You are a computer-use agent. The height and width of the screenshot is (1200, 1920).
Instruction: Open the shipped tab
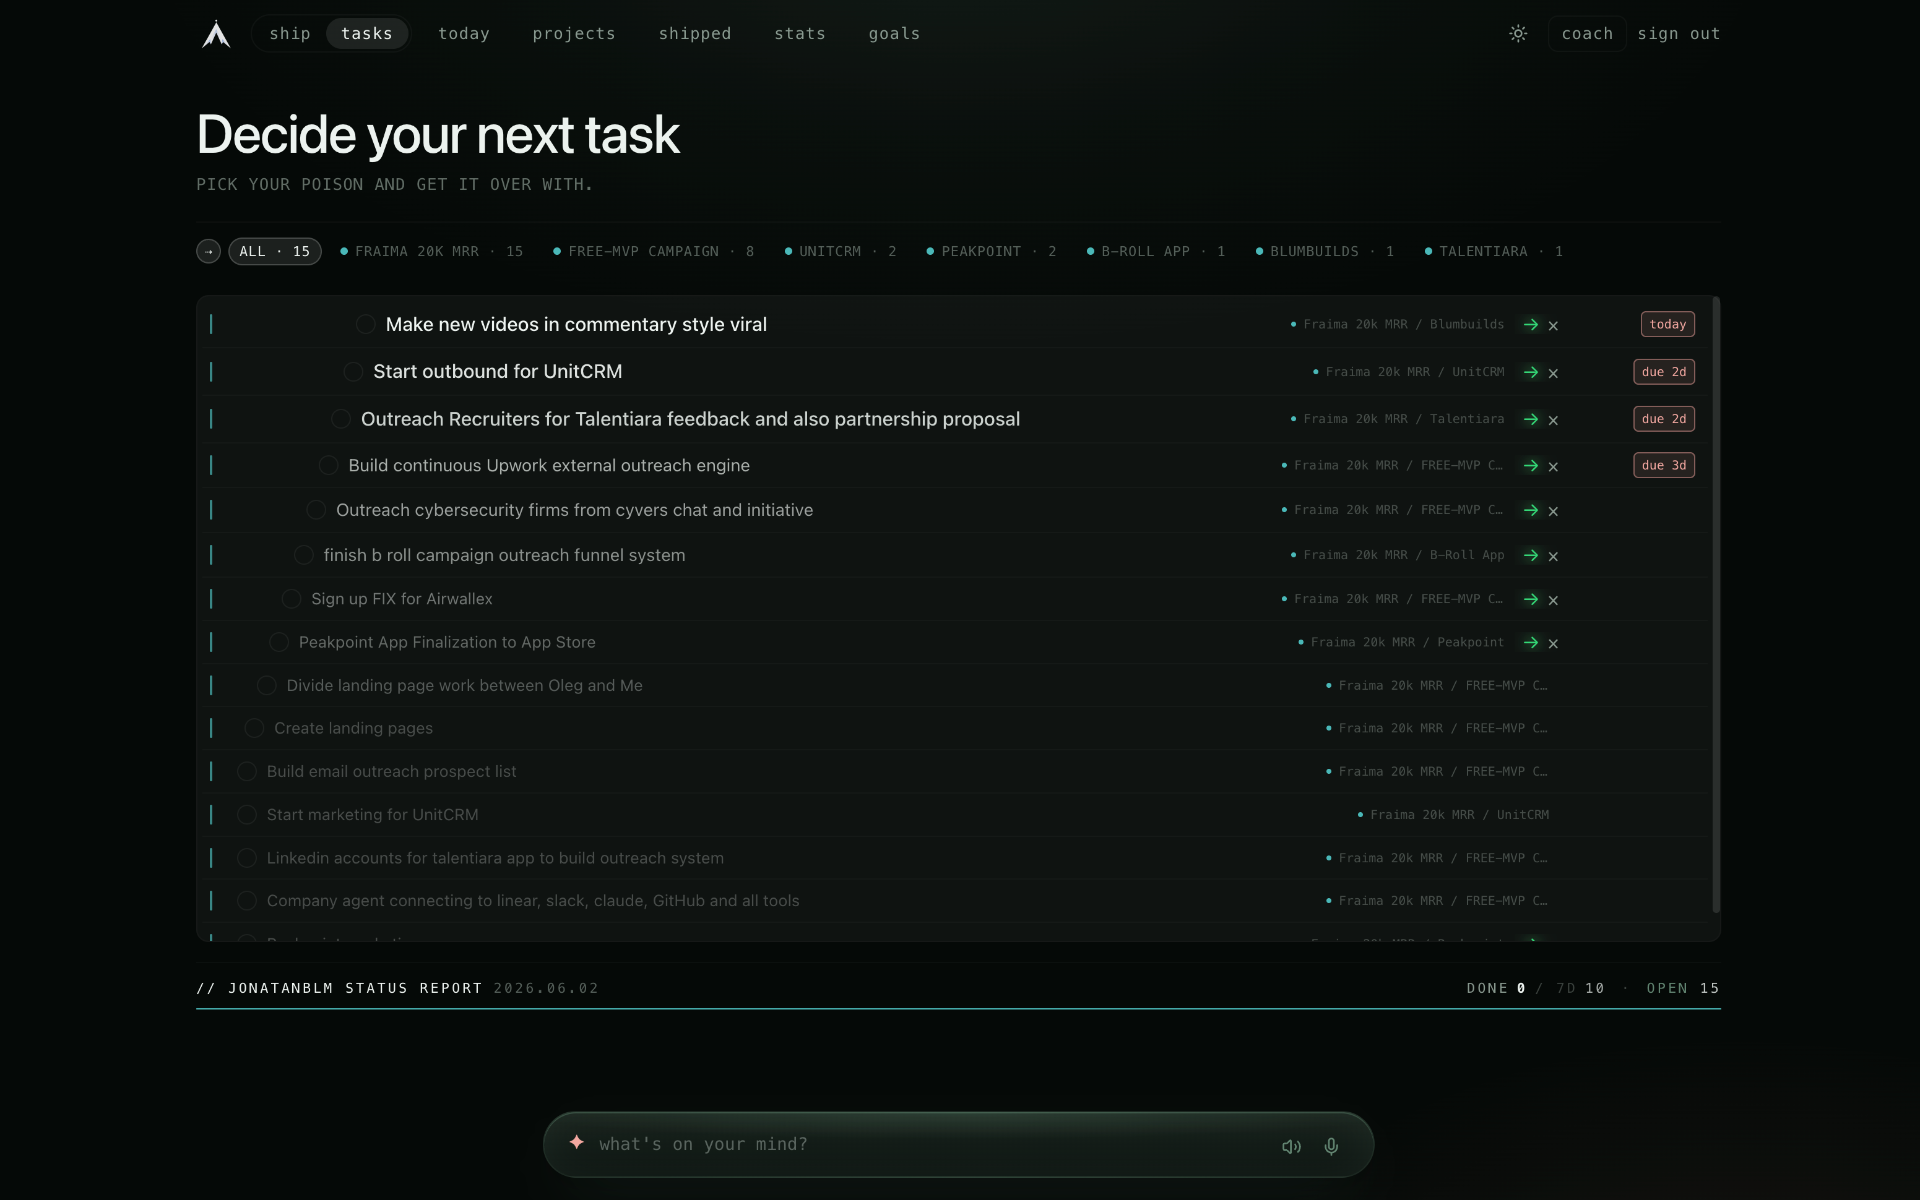pos(695,34)
